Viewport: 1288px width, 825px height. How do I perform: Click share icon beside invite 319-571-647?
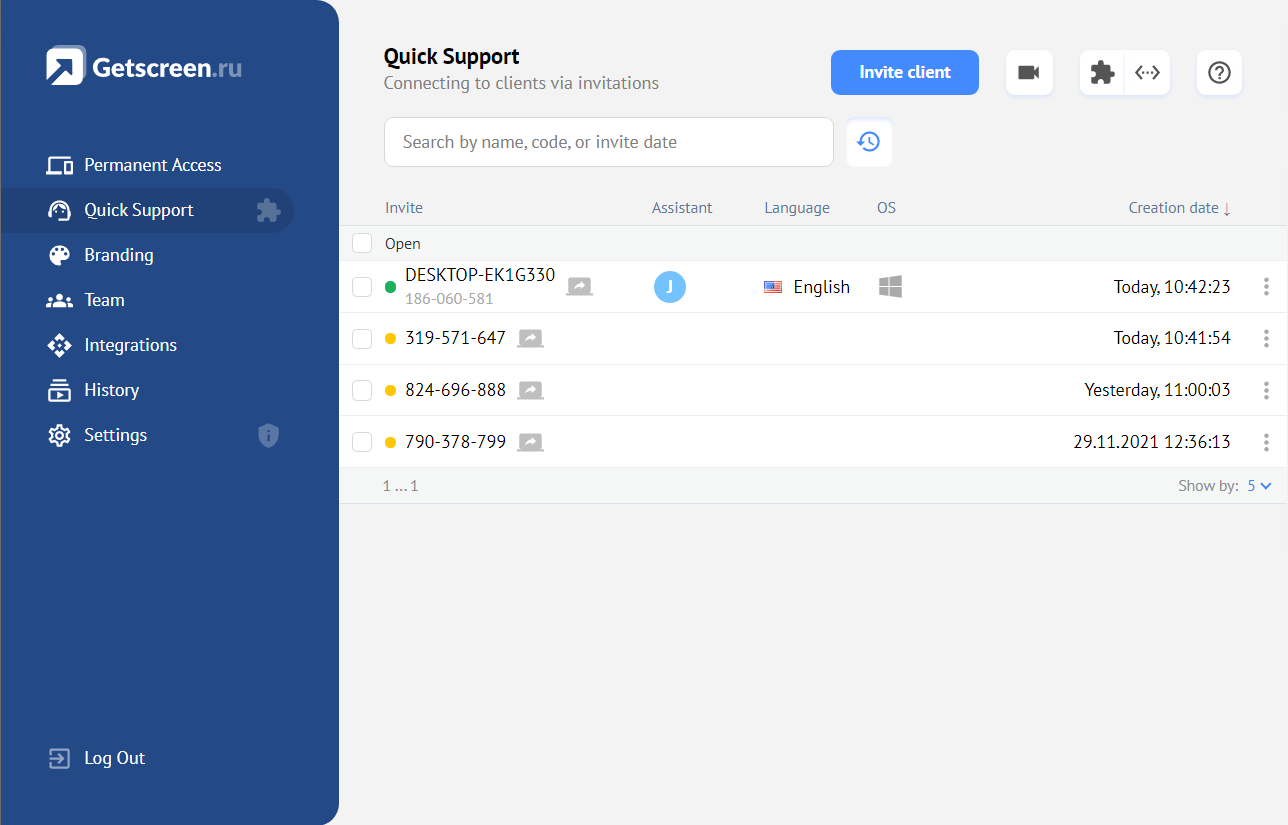(x=530, y=338)
